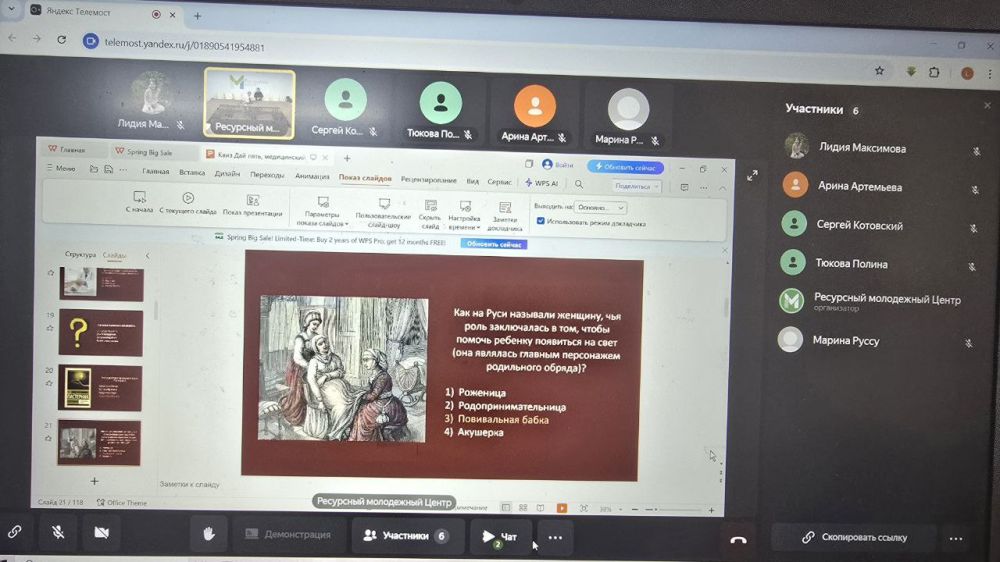The width and height of the screenshot is (1000, 562).
Task: Click the telemost.yandex.ru address bar
Action: (x=184, y=46)
